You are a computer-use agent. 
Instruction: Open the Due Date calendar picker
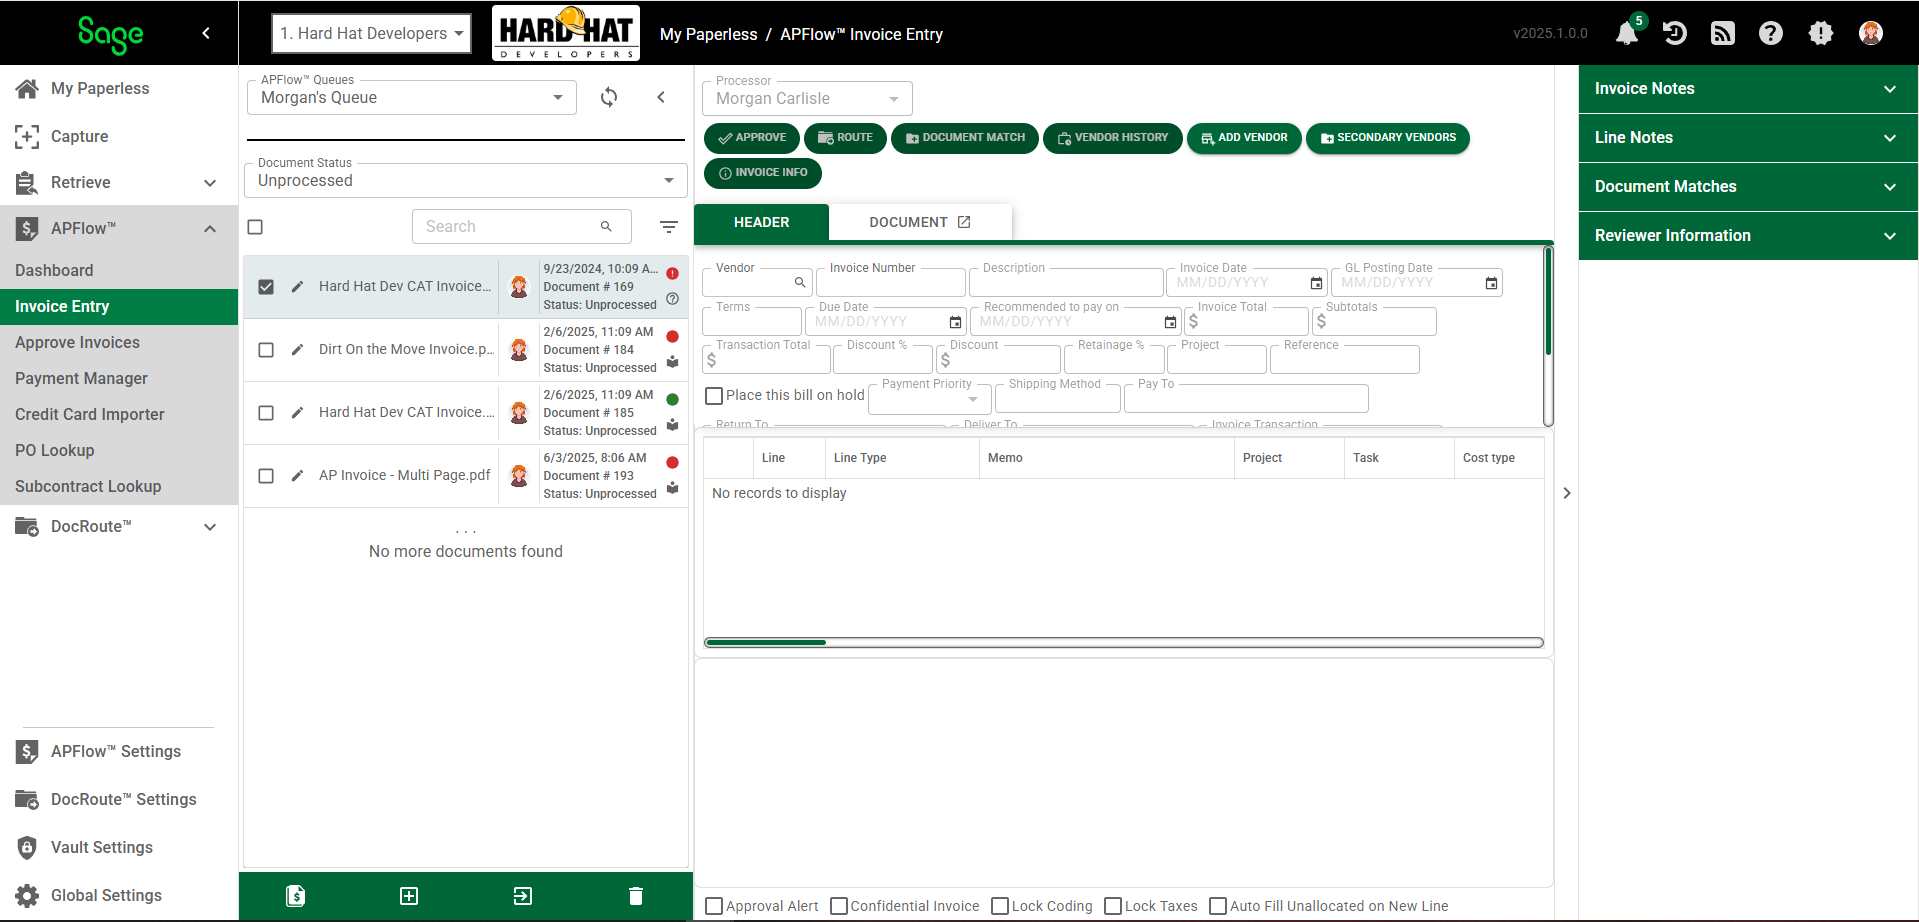[x=955, y=322]
